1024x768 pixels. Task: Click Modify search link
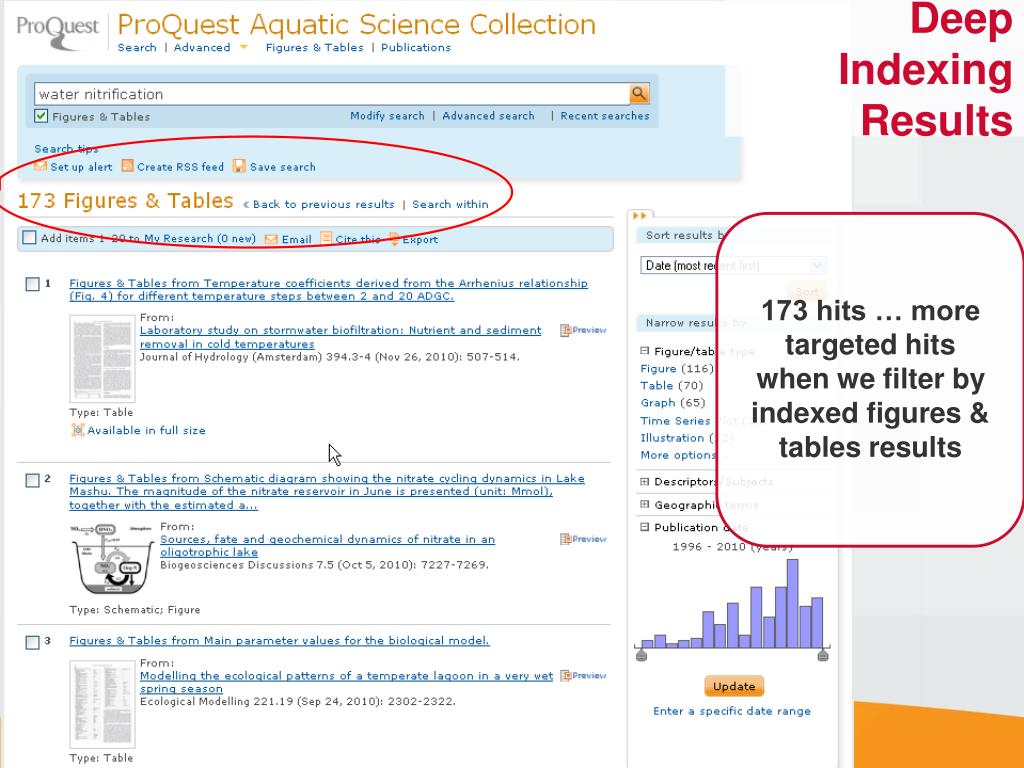pos(387,116)
